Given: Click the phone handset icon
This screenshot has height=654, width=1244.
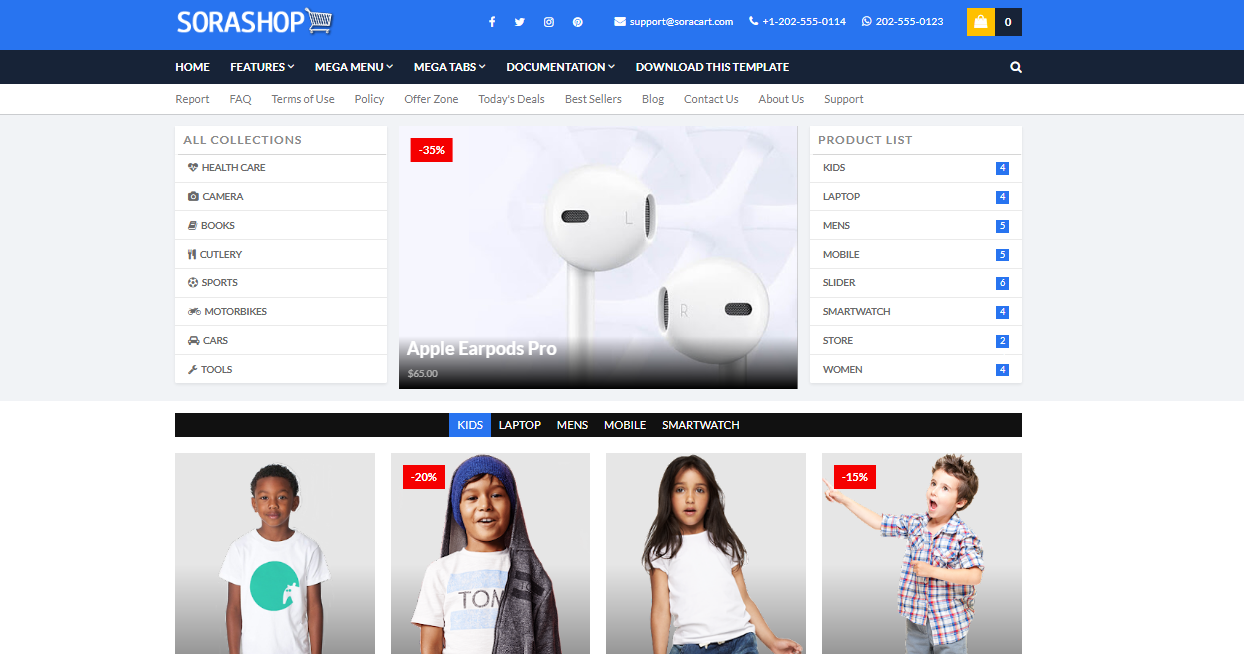Looking at the screenshot, I should [x=753, y=21].
